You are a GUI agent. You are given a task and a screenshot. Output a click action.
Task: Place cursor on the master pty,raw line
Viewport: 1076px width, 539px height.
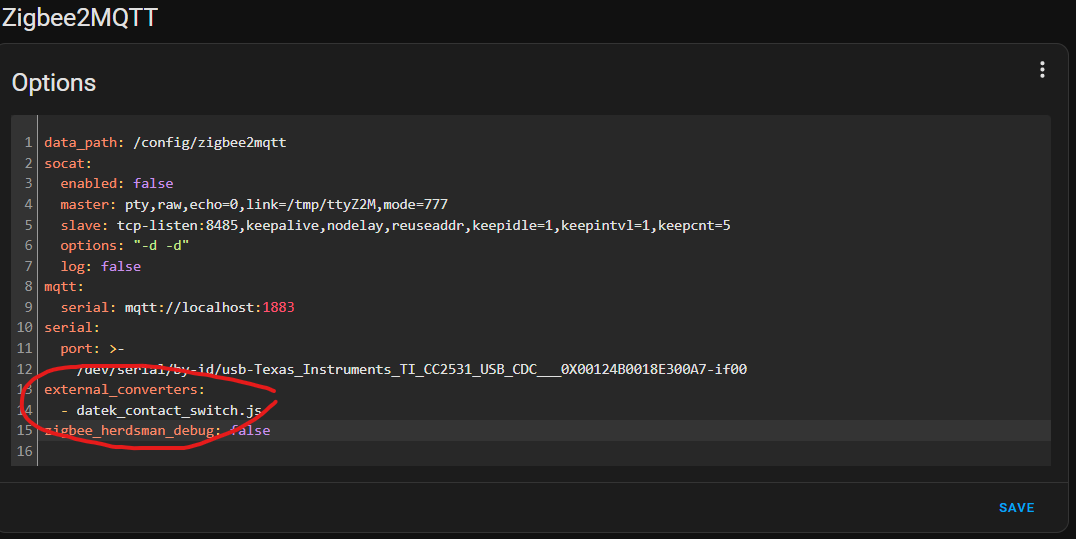point(254,205)
